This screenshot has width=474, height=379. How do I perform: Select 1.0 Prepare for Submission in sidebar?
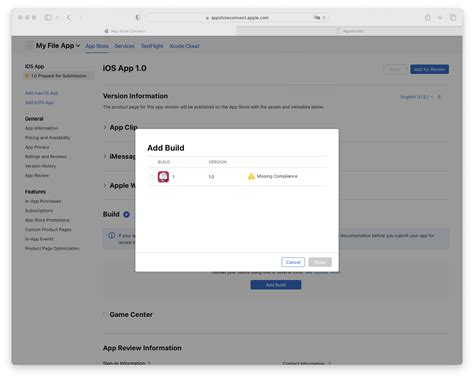(x=59, y=76)
